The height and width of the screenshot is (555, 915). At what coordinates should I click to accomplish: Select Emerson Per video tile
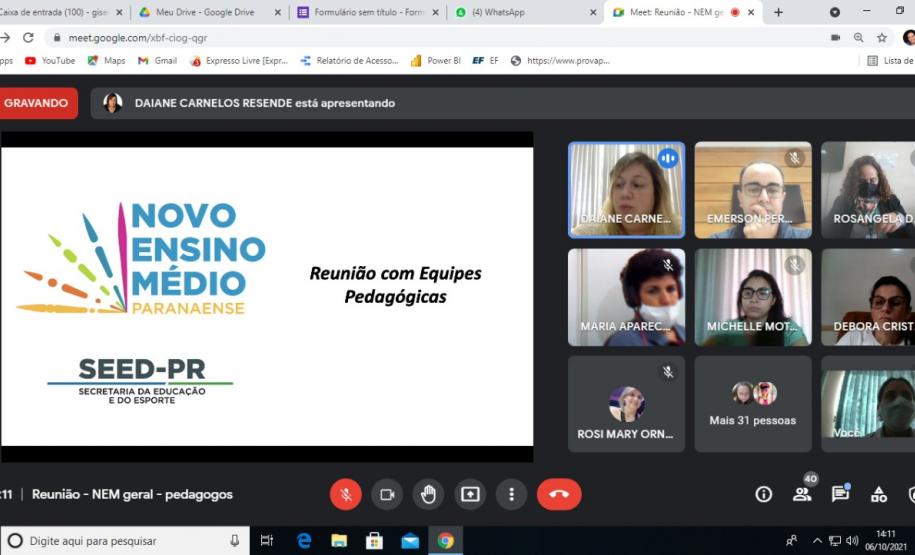point(753,190)
